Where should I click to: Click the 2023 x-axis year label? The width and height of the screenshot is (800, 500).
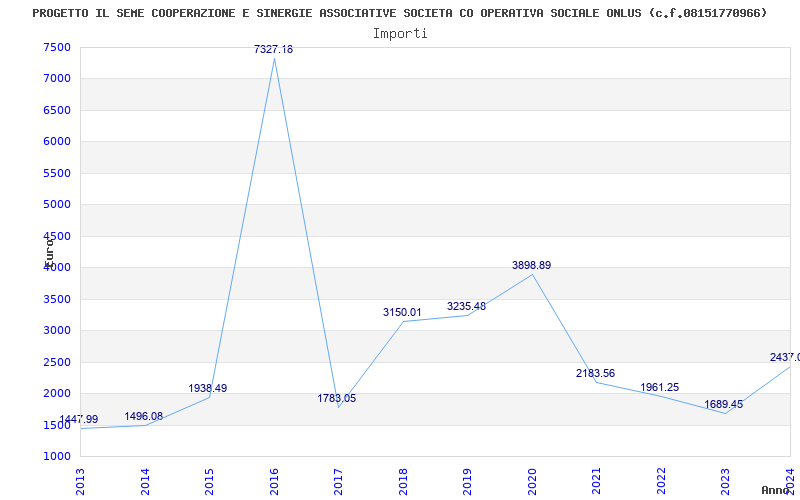pos(726,482)
